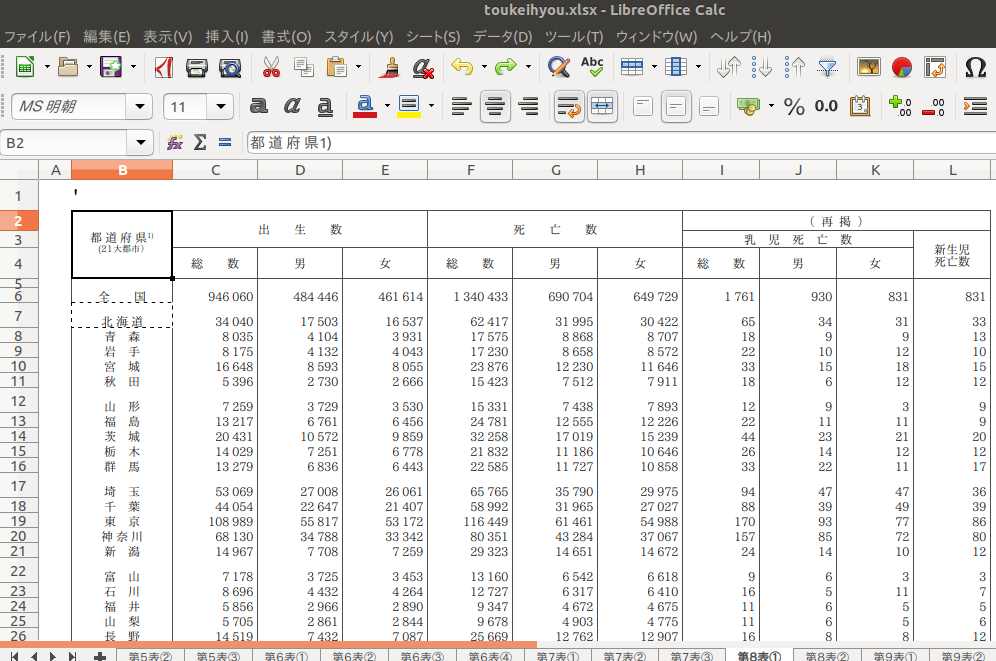Expand the Background Color dropdown arrow

pyautogui.click(x=431, y=106)
